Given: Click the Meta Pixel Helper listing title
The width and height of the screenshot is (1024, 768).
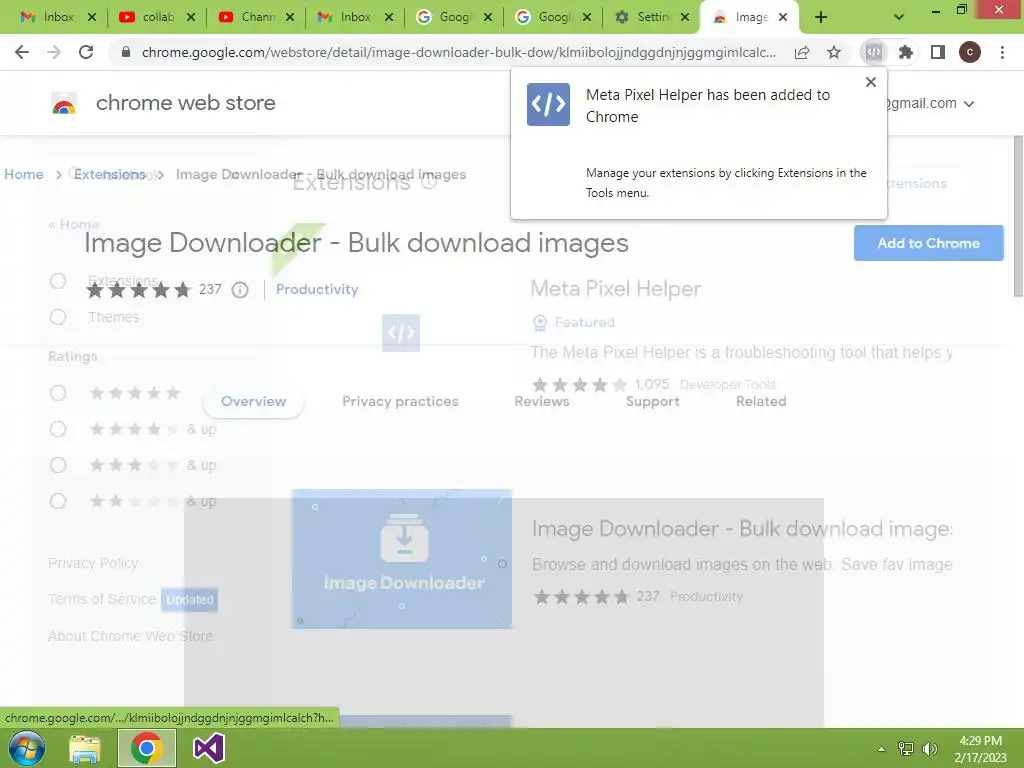Looking at the screenshot, I should click(615, 289).
